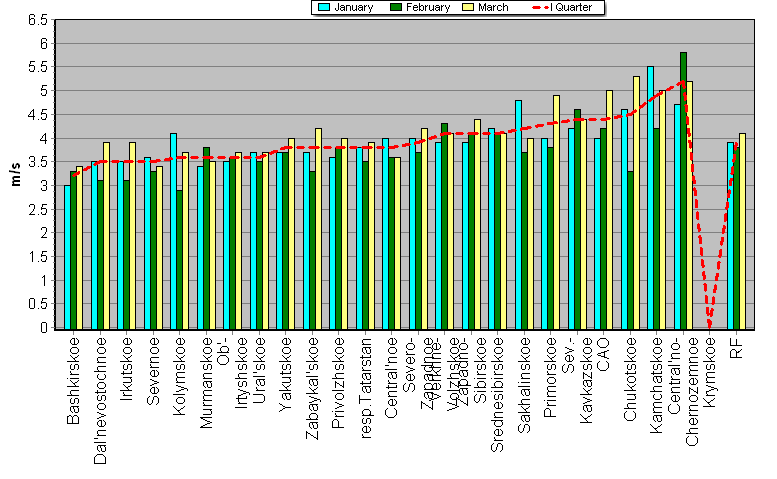The image size is (777, 479).
Task: Select the Chukotskoe category label
Action: (x=630, y=379)
